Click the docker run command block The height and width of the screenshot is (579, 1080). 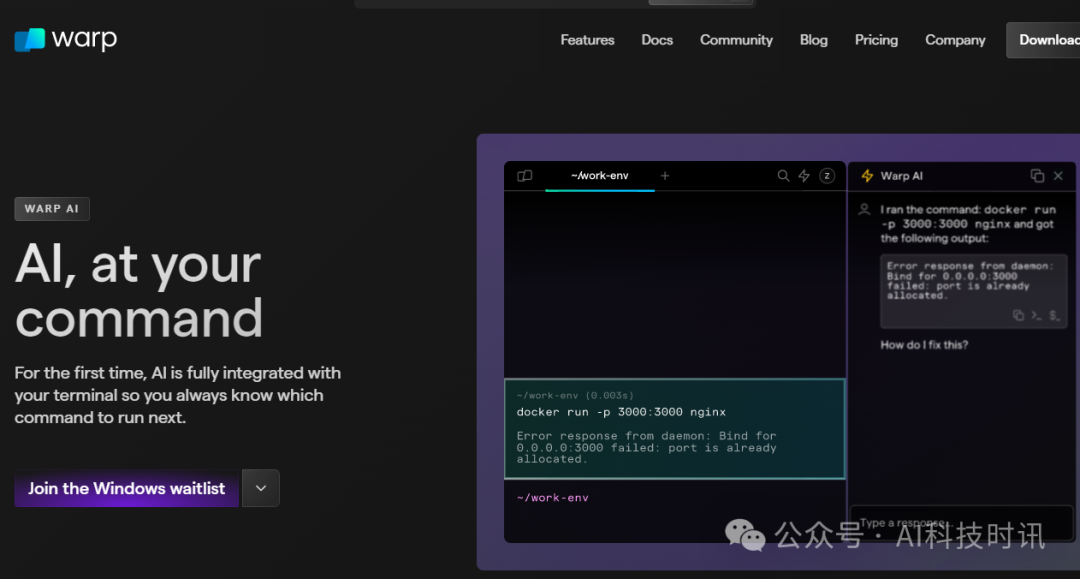pyautogui.click(x=675, y=429)
